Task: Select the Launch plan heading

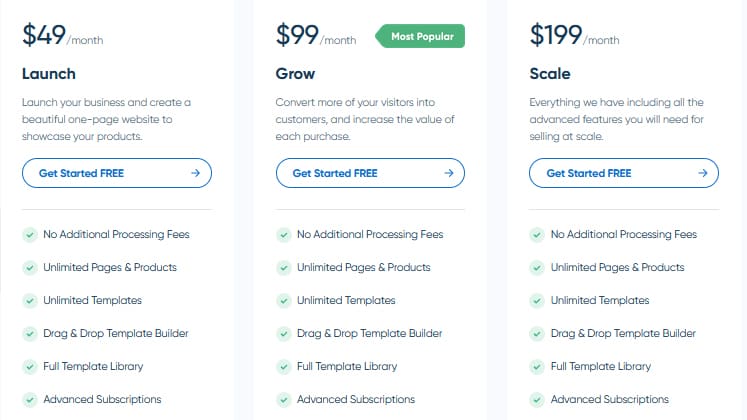Action: (x=49, y=74)
